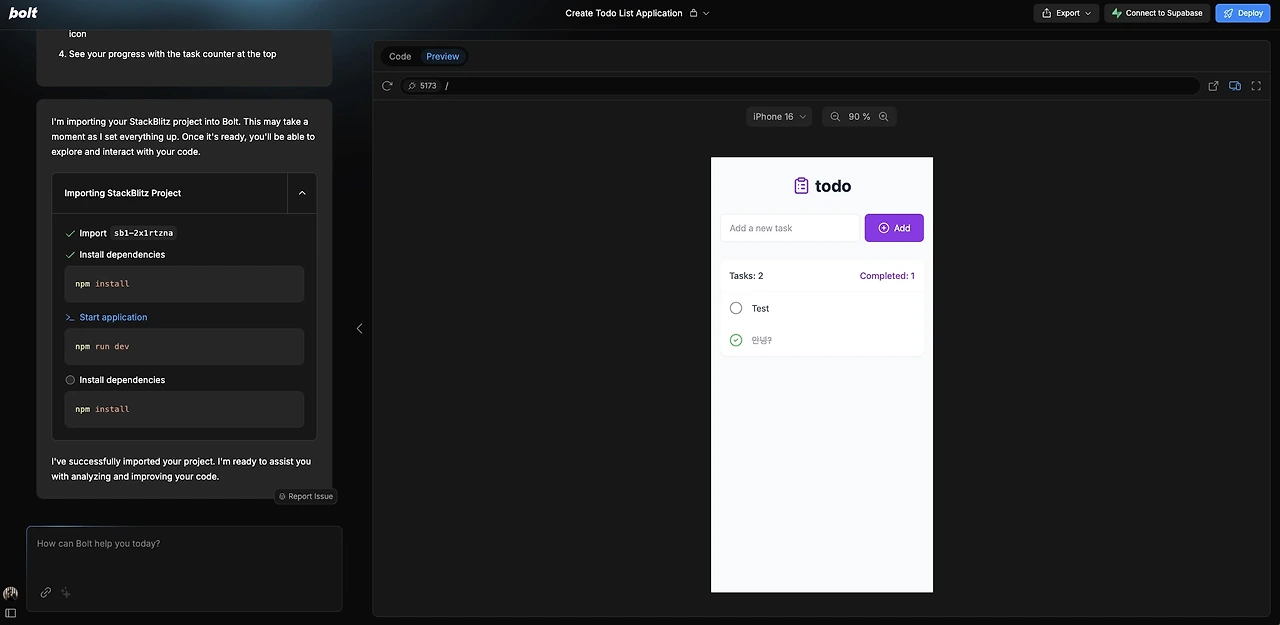Collapse the Importing StackBlitz Project section

coord(302,193)
